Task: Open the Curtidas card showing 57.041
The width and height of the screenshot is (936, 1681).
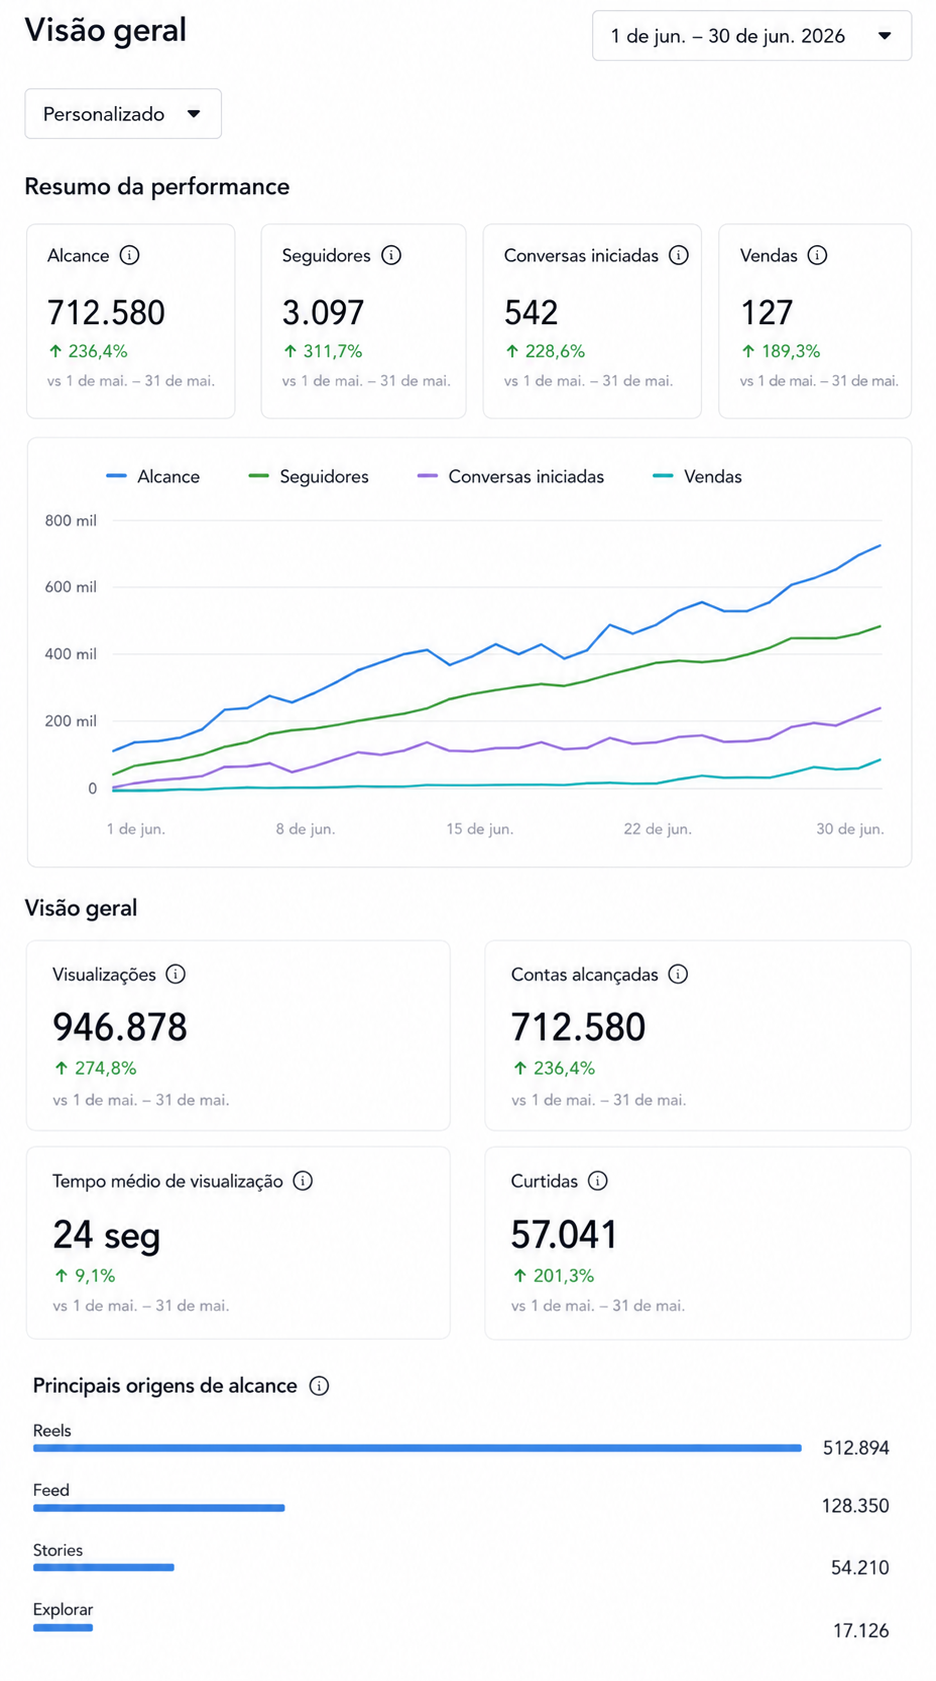Action: (x=698, y=1243)
